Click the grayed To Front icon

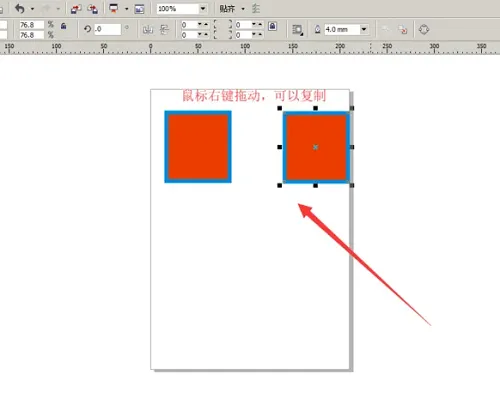point(386,30)
